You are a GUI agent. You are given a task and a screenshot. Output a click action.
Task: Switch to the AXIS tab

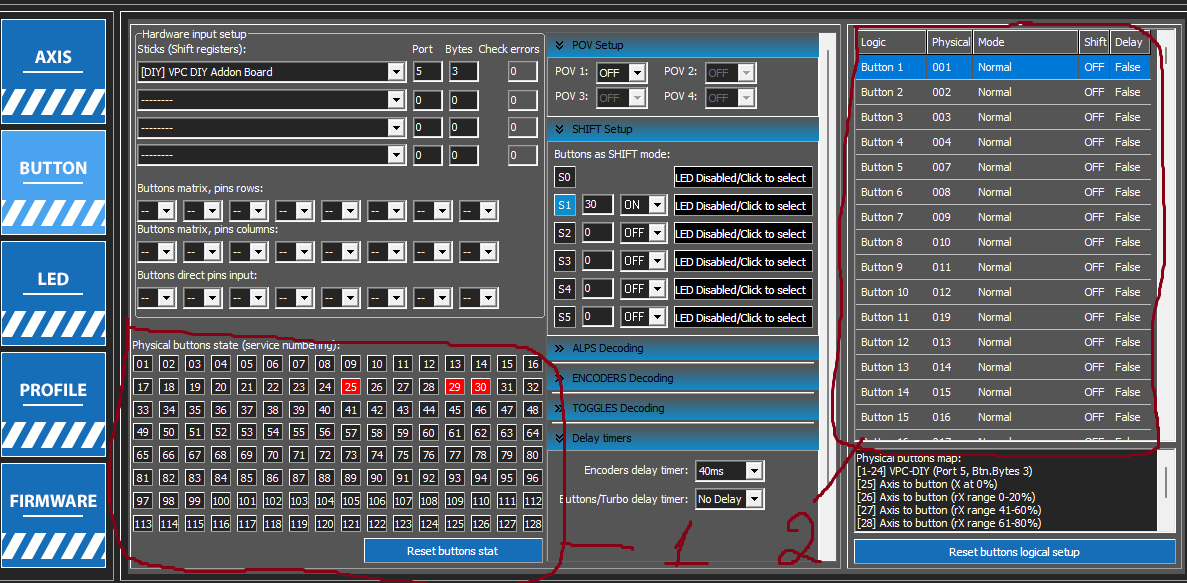point(53,68)
